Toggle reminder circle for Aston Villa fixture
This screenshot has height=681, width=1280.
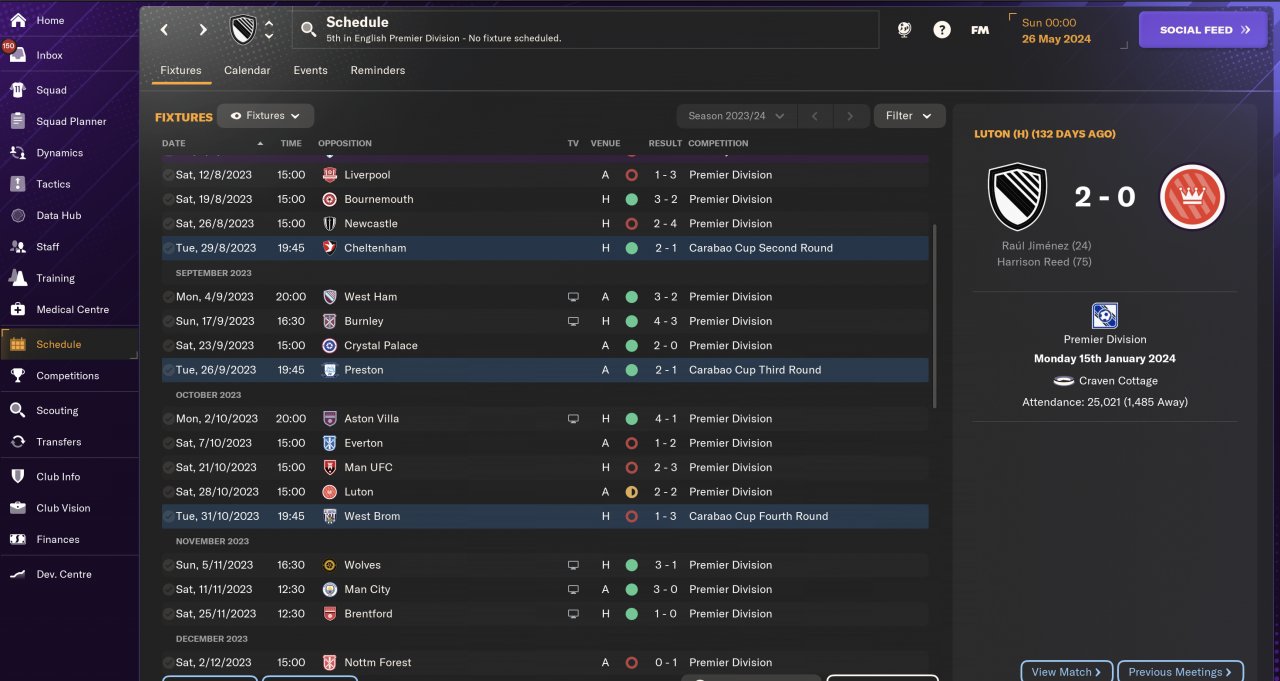(168, 419)
